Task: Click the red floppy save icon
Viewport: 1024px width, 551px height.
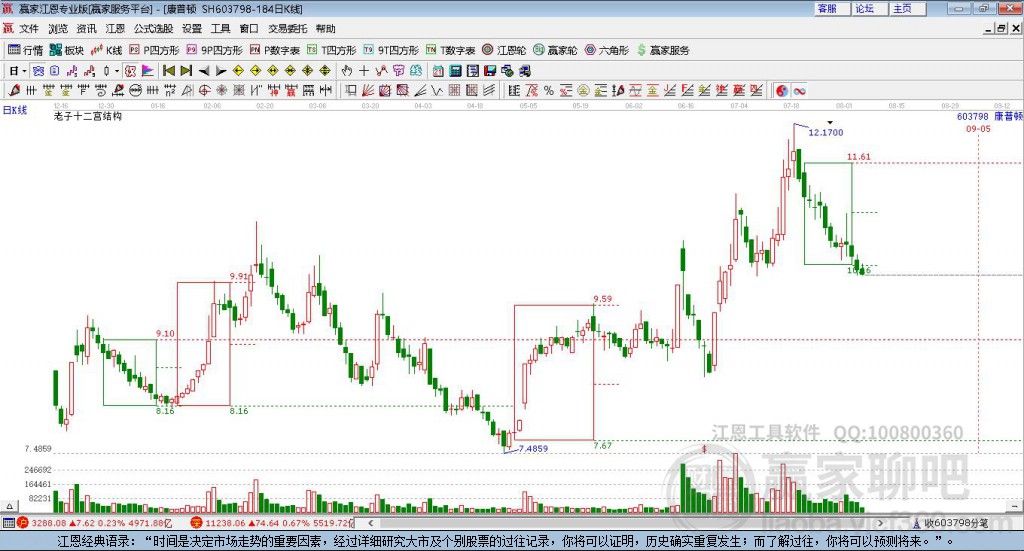Action: pyautogui.click(x=490, y=71)
